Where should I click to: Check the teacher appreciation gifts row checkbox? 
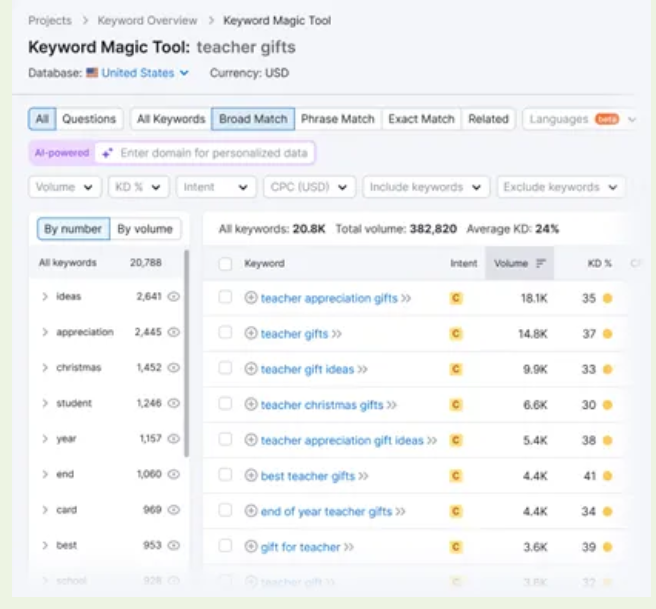click(225, 297)
